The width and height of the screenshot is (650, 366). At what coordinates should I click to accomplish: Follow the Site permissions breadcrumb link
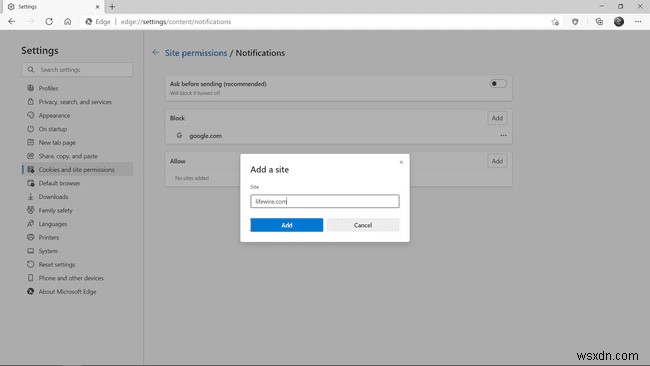coord(196,53)
